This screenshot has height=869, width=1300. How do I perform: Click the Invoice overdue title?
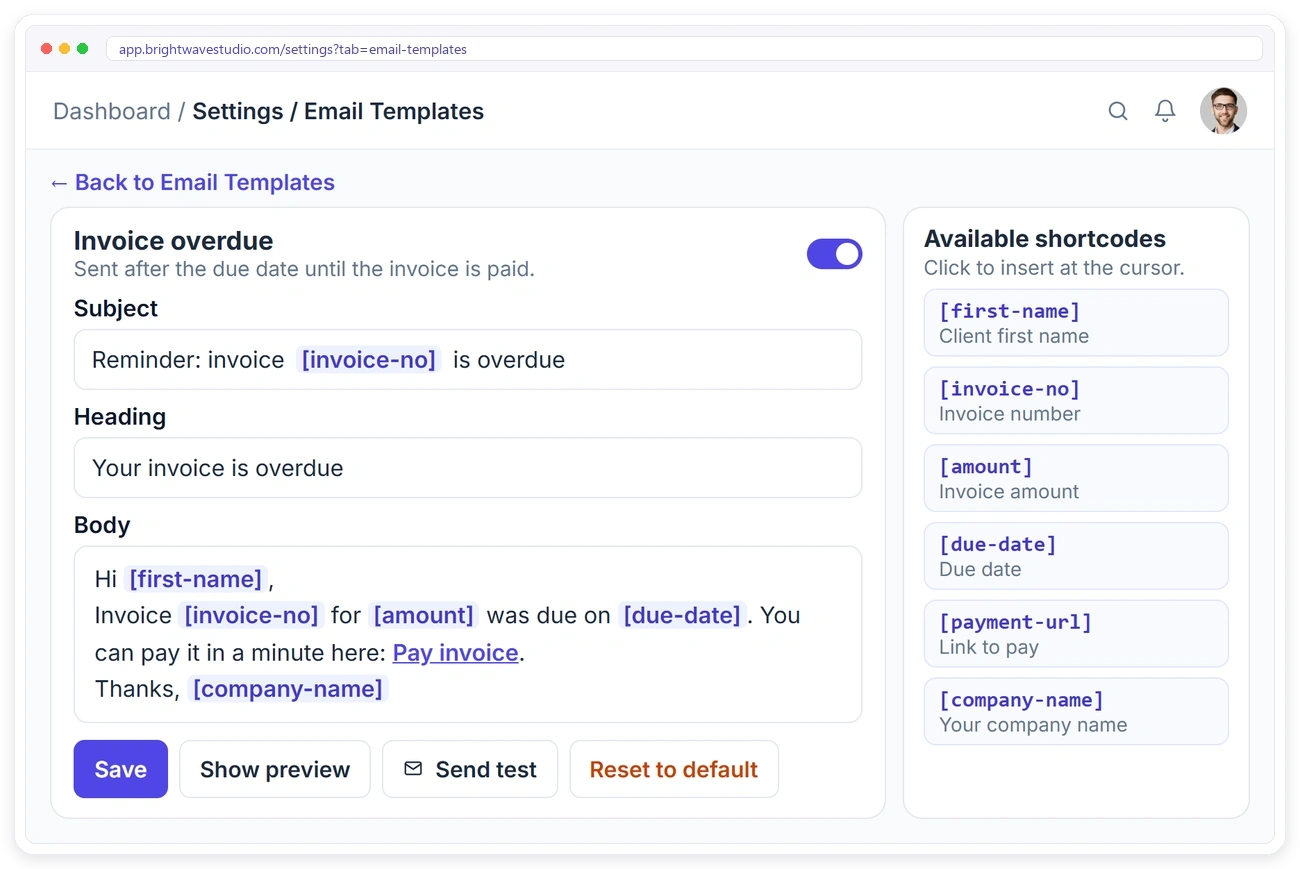tap(174, 241)
